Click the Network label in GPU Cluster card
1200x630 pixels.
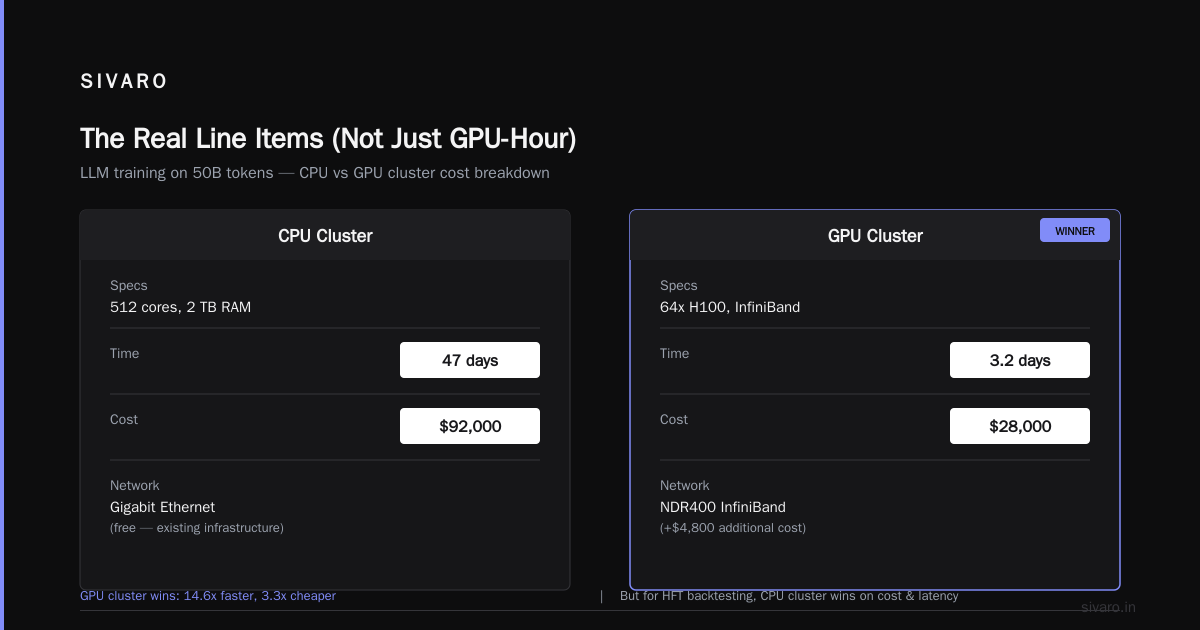pyautogui.click(x=685, y=485)
